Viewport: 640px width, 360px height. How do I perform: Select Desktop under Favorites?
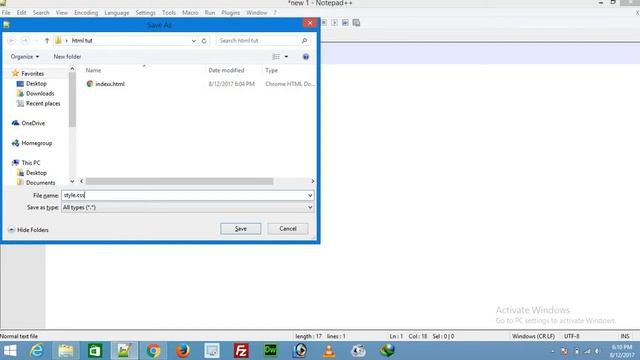[36, 83]
